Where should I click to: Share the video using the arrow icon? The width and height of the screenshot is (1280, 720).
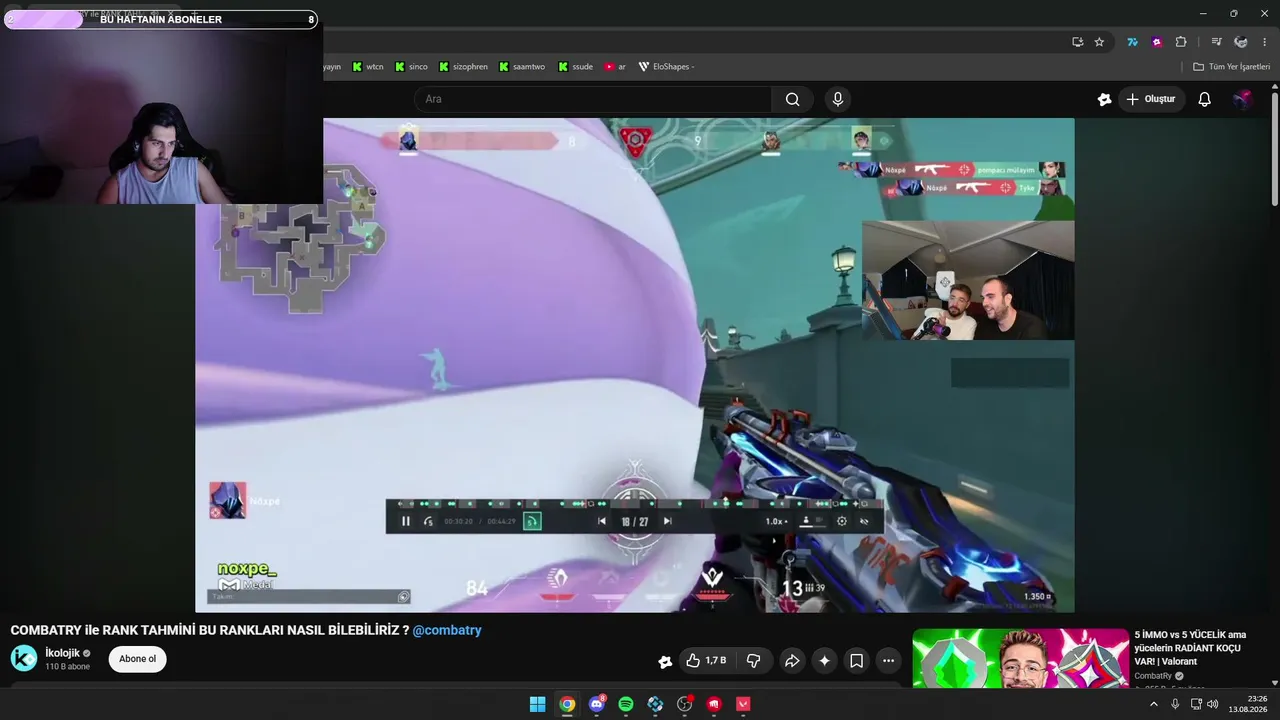(x=792, y=660)
